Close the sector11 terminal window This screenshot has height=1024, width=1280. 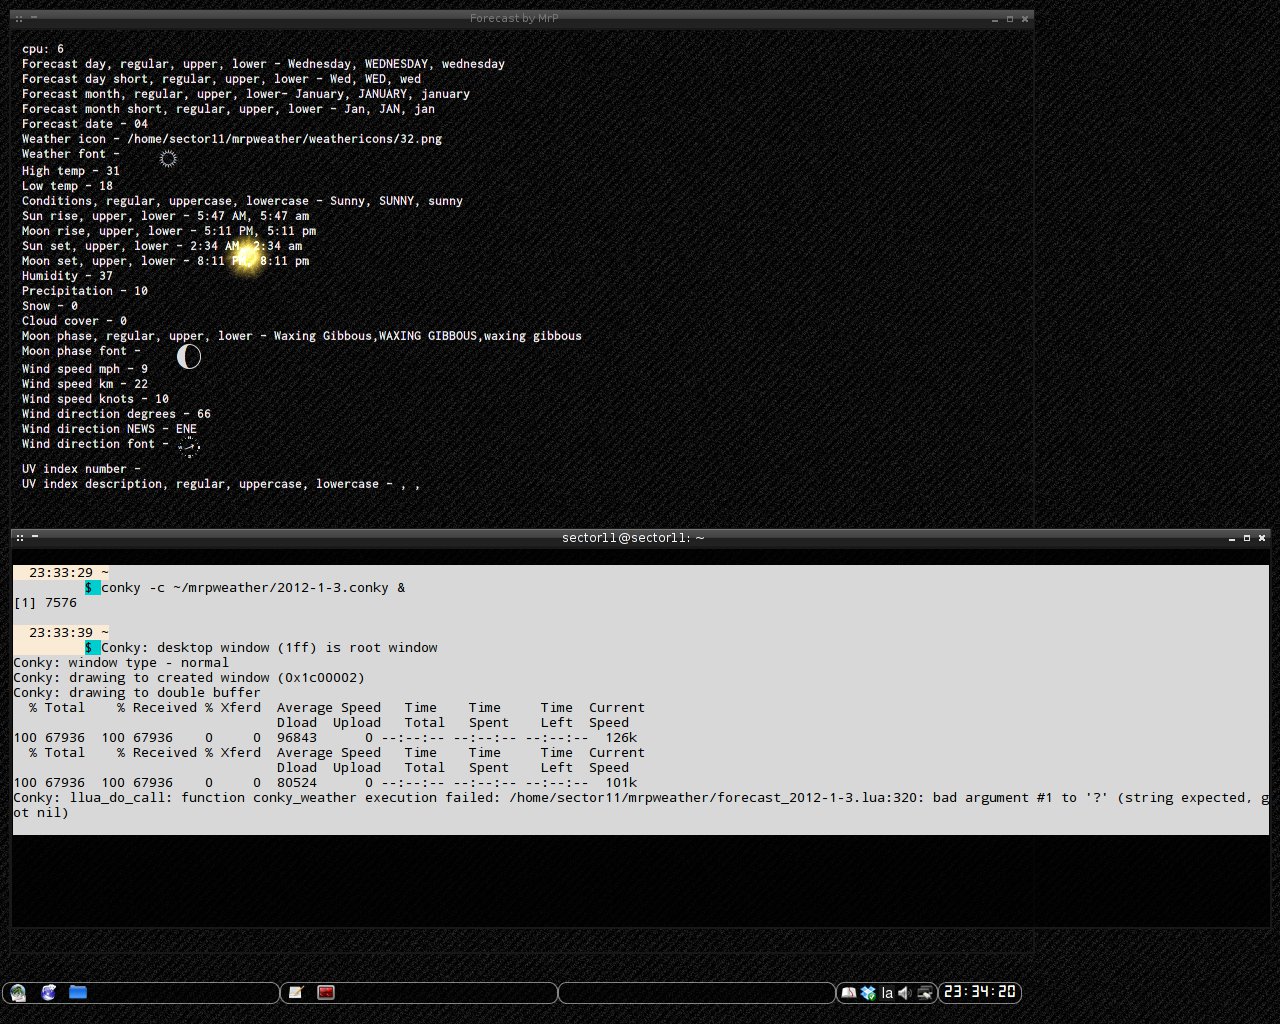1262,537
